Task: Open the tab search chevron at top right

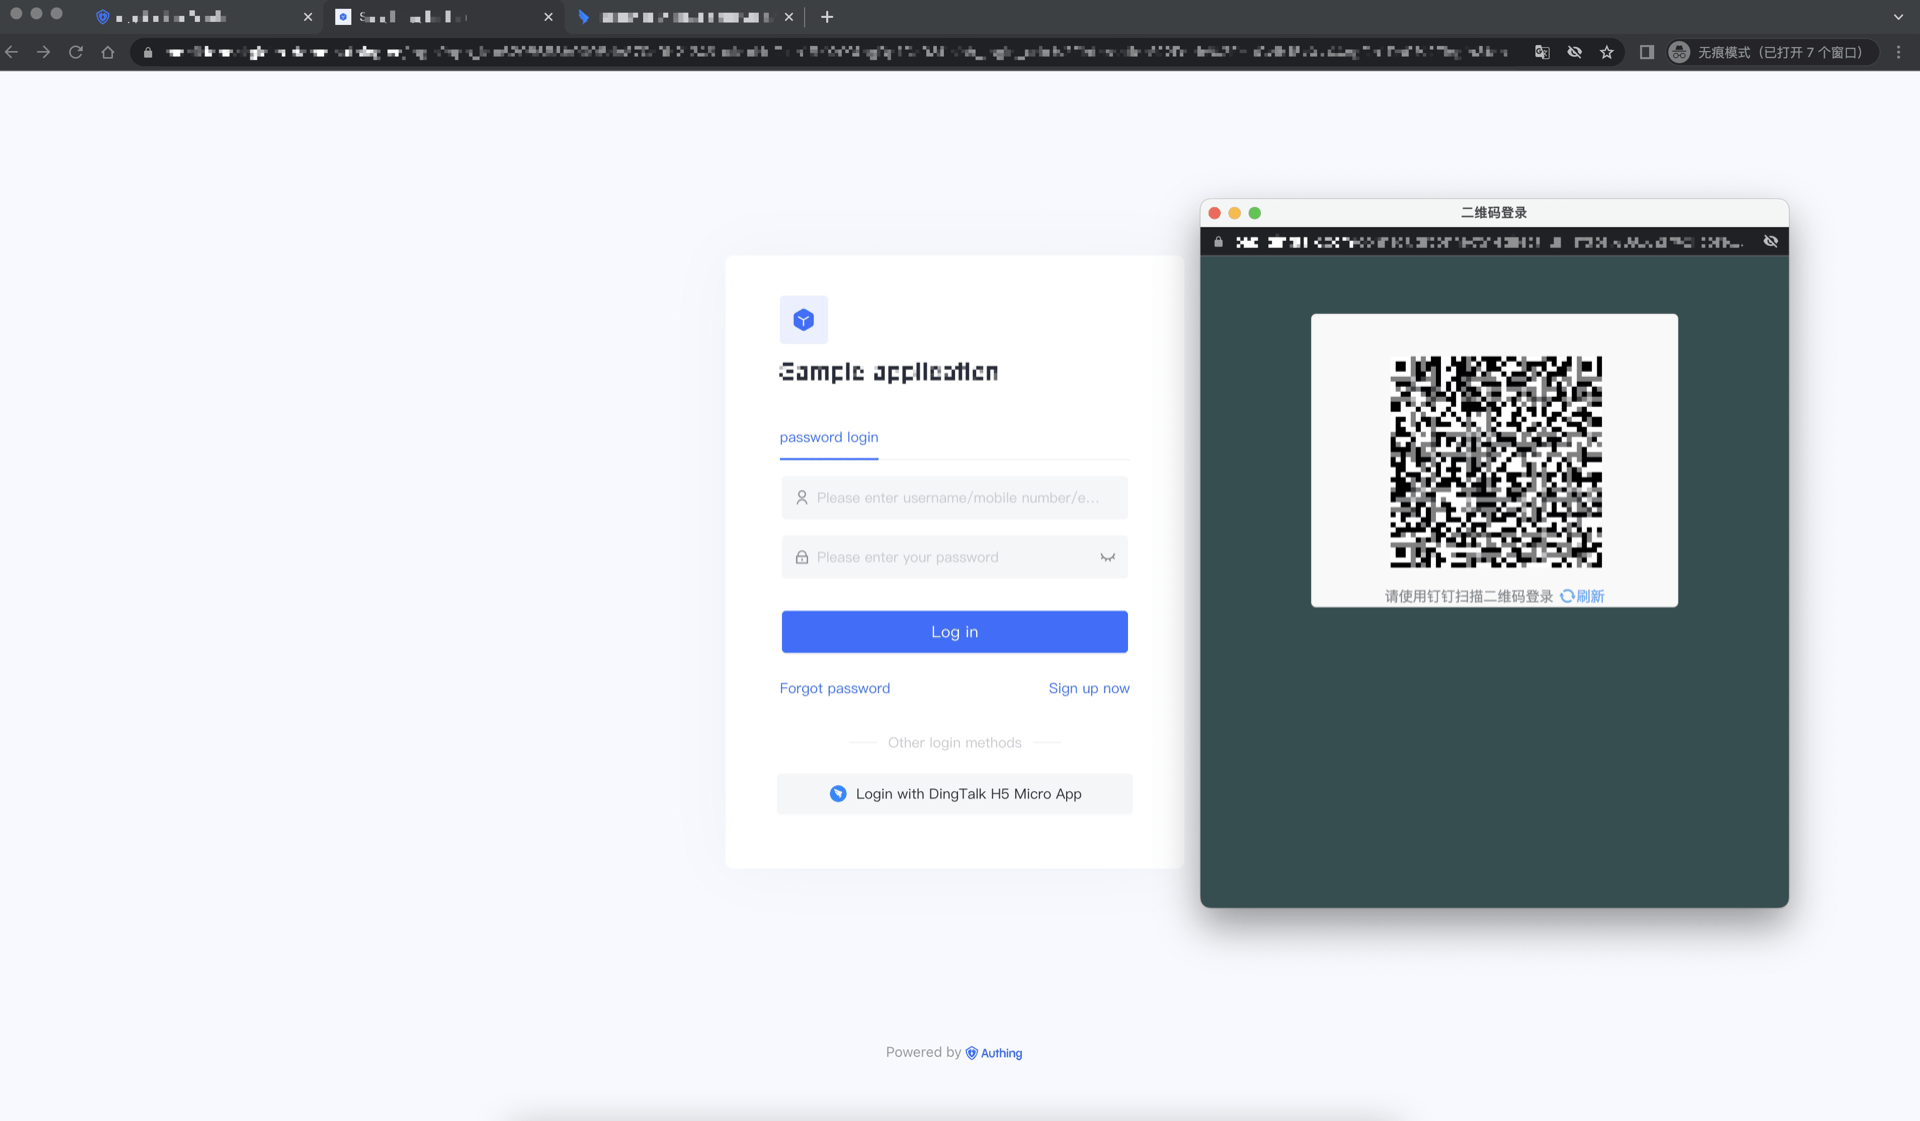Action: pyautogui.click(x=1897, y=17)
